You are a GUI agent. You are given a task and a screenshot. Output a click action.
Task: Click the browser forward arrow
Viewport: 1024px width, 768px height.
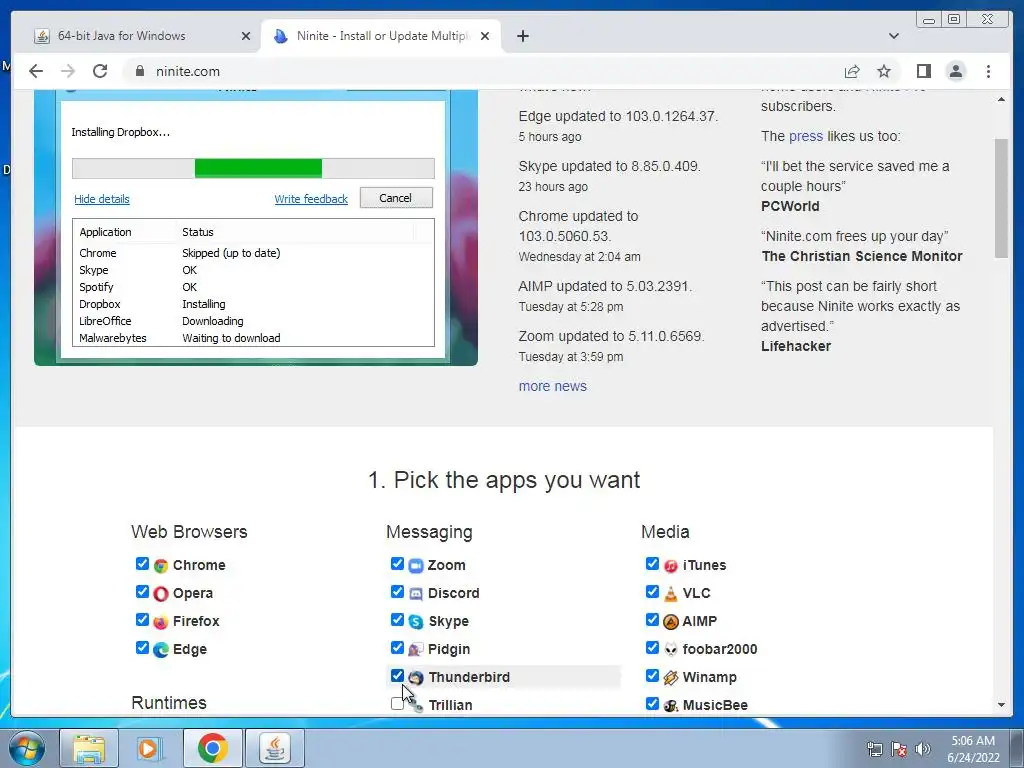pyautogui.click(x=67, y=71)
